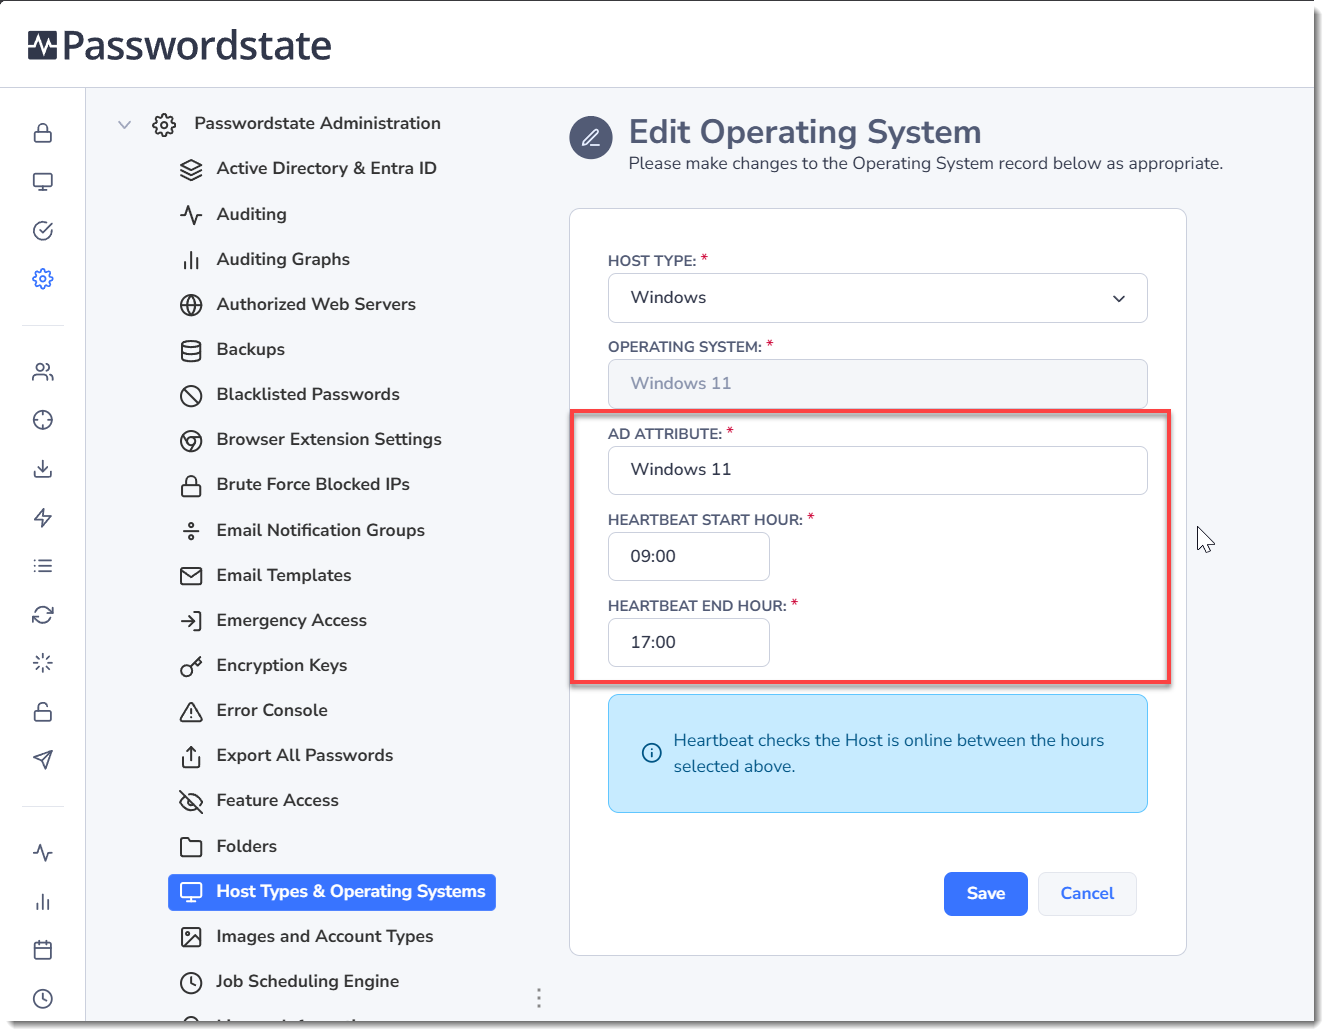This screenshot has width=1329, height=1036.
Task: Click the padlock icon in left rail
Action: (x=43, y=133)
